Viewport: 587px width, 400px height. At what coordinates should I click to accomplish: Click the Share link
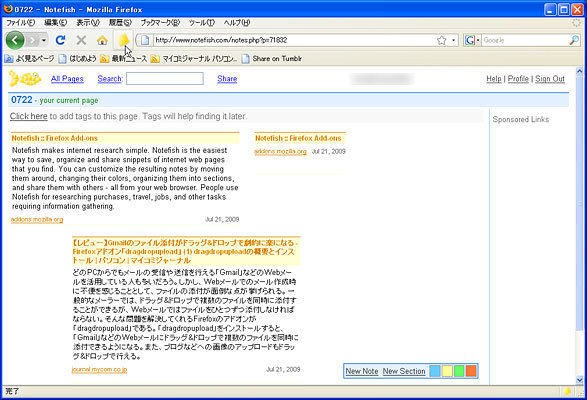pyautogui.click(x=227, y=79)
